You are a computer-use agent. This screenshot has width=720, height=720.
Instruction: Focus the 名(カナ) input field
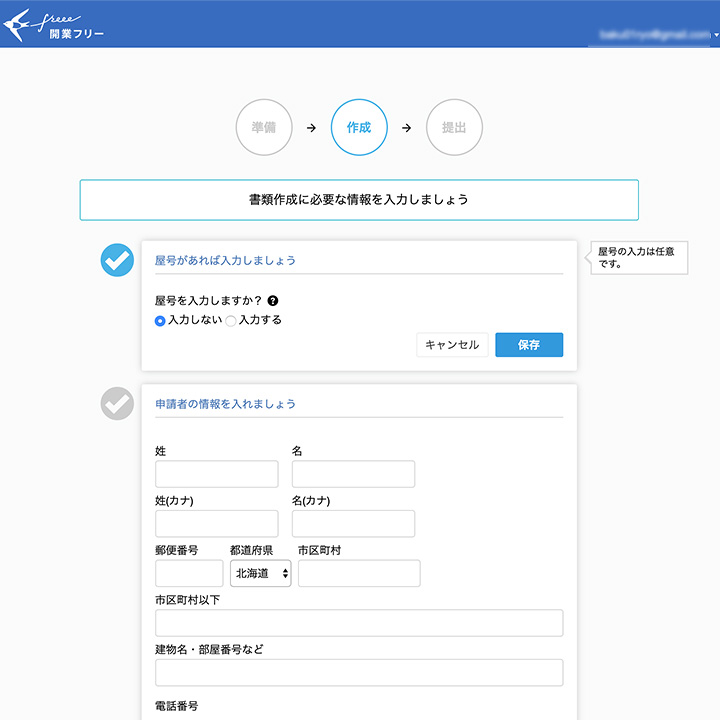point(354,523)
